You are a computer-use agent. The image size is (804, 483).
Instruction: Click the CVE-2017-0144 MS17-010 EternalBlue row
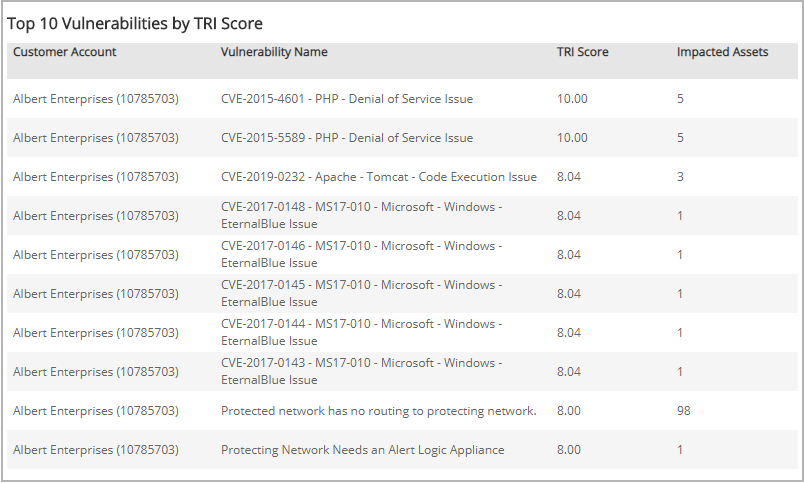(x=361, y=332)
